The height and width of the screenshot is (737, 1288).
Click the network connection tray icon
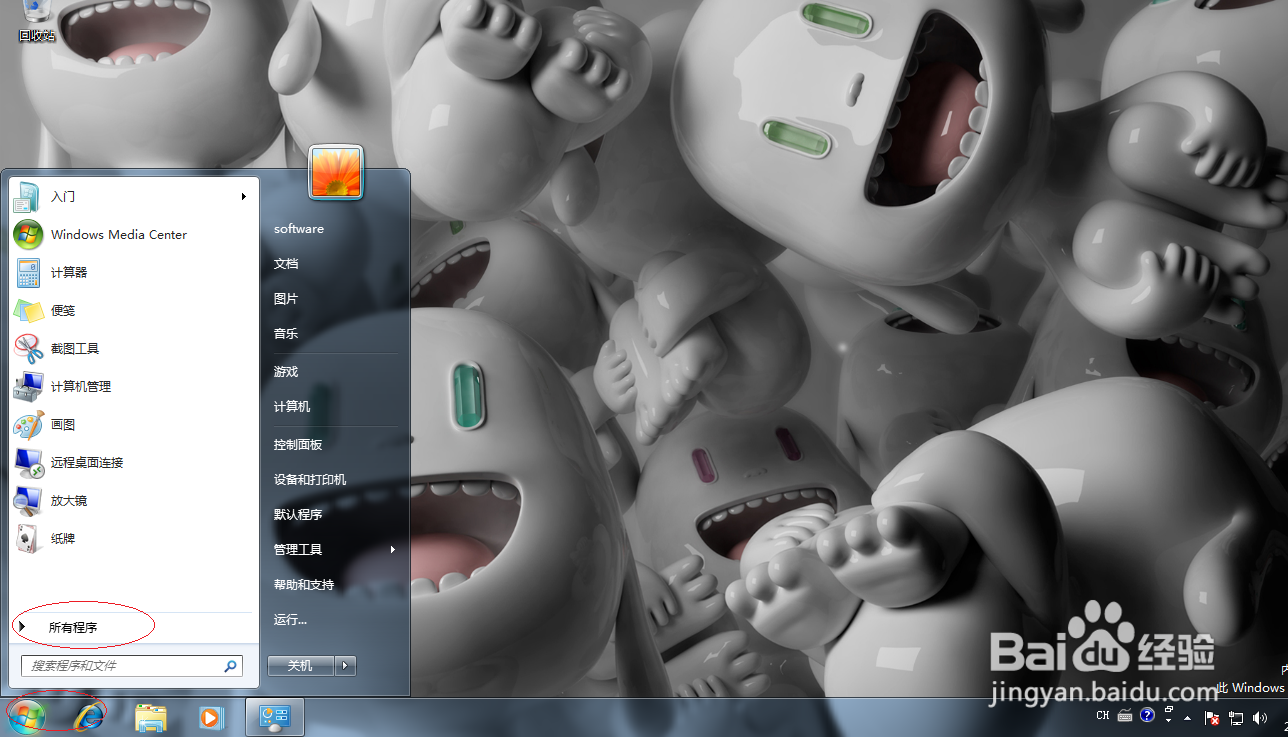[x=1235, y=717]
